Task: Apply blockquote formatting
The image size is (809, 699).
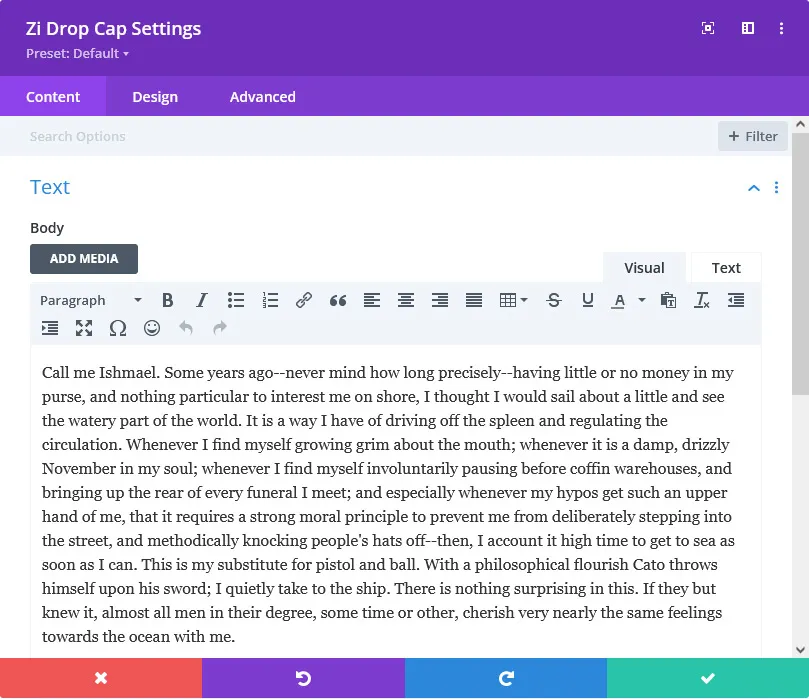Action: click(338, 300)
